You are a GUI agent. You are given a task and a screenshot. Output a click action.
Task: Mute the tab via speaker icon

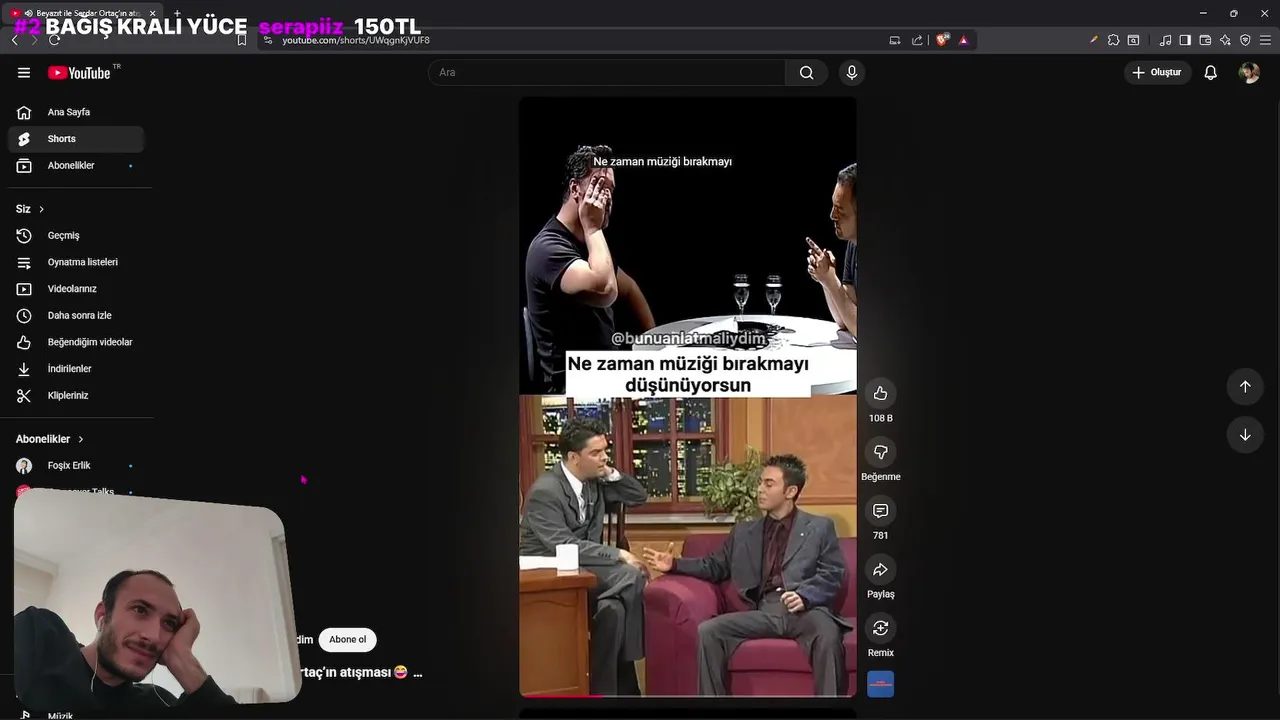click(x=27, y=13)
